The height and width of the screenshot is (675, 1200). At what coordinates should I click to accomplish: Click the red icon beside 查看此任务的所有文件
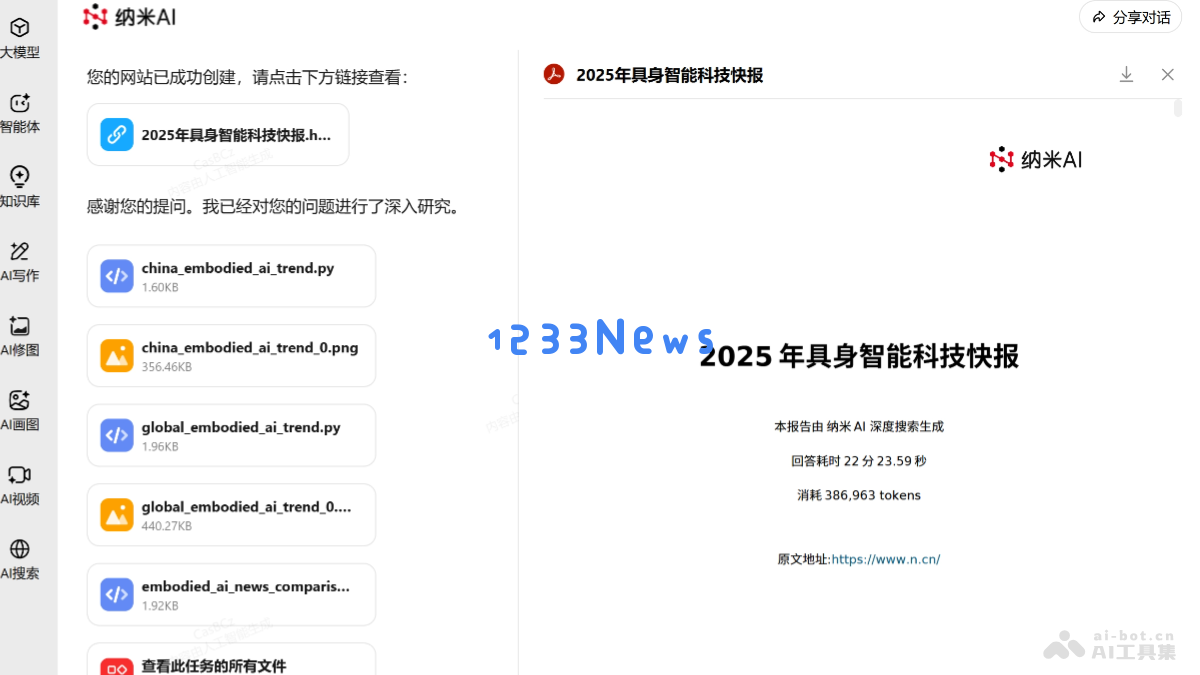pyautogui.click(x=117, y=667)
